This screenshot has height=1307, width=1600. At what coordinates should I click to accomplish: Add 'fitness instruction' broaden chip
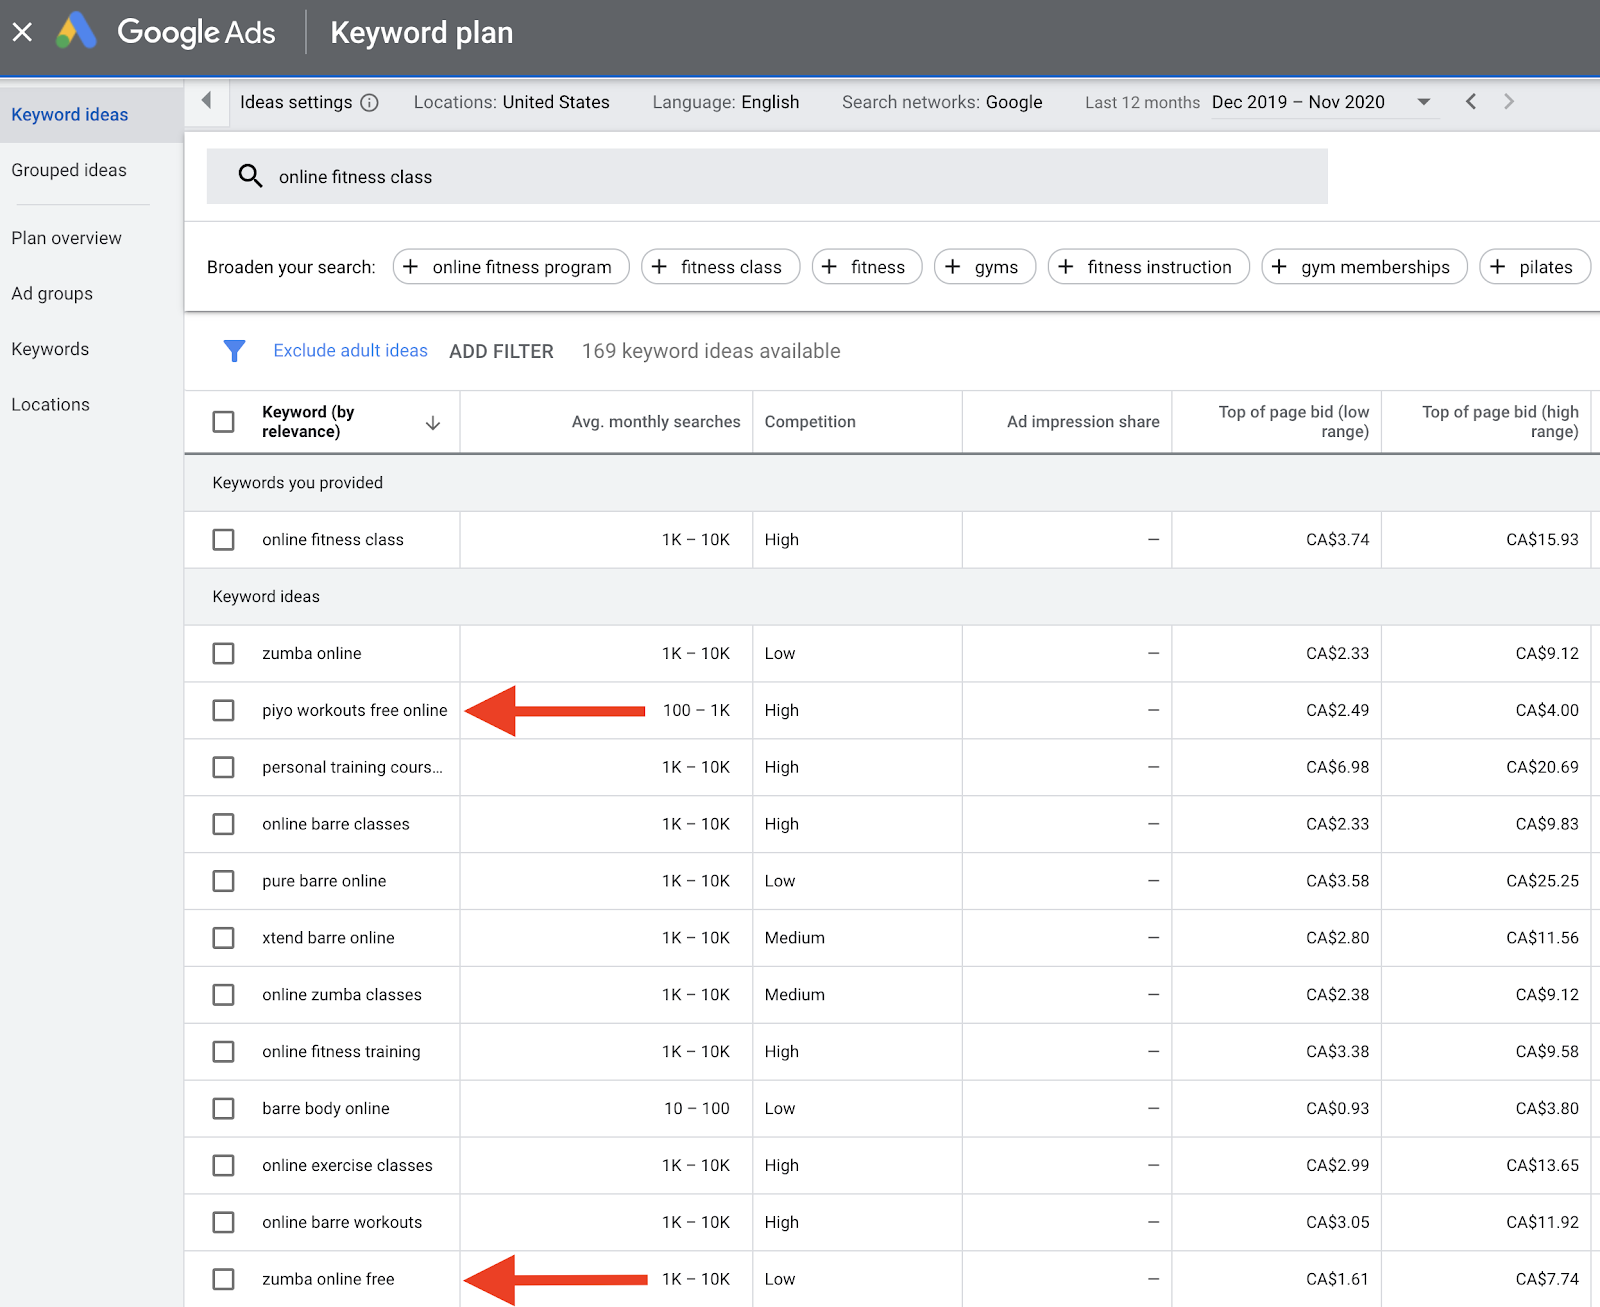tap(1149, 267)
